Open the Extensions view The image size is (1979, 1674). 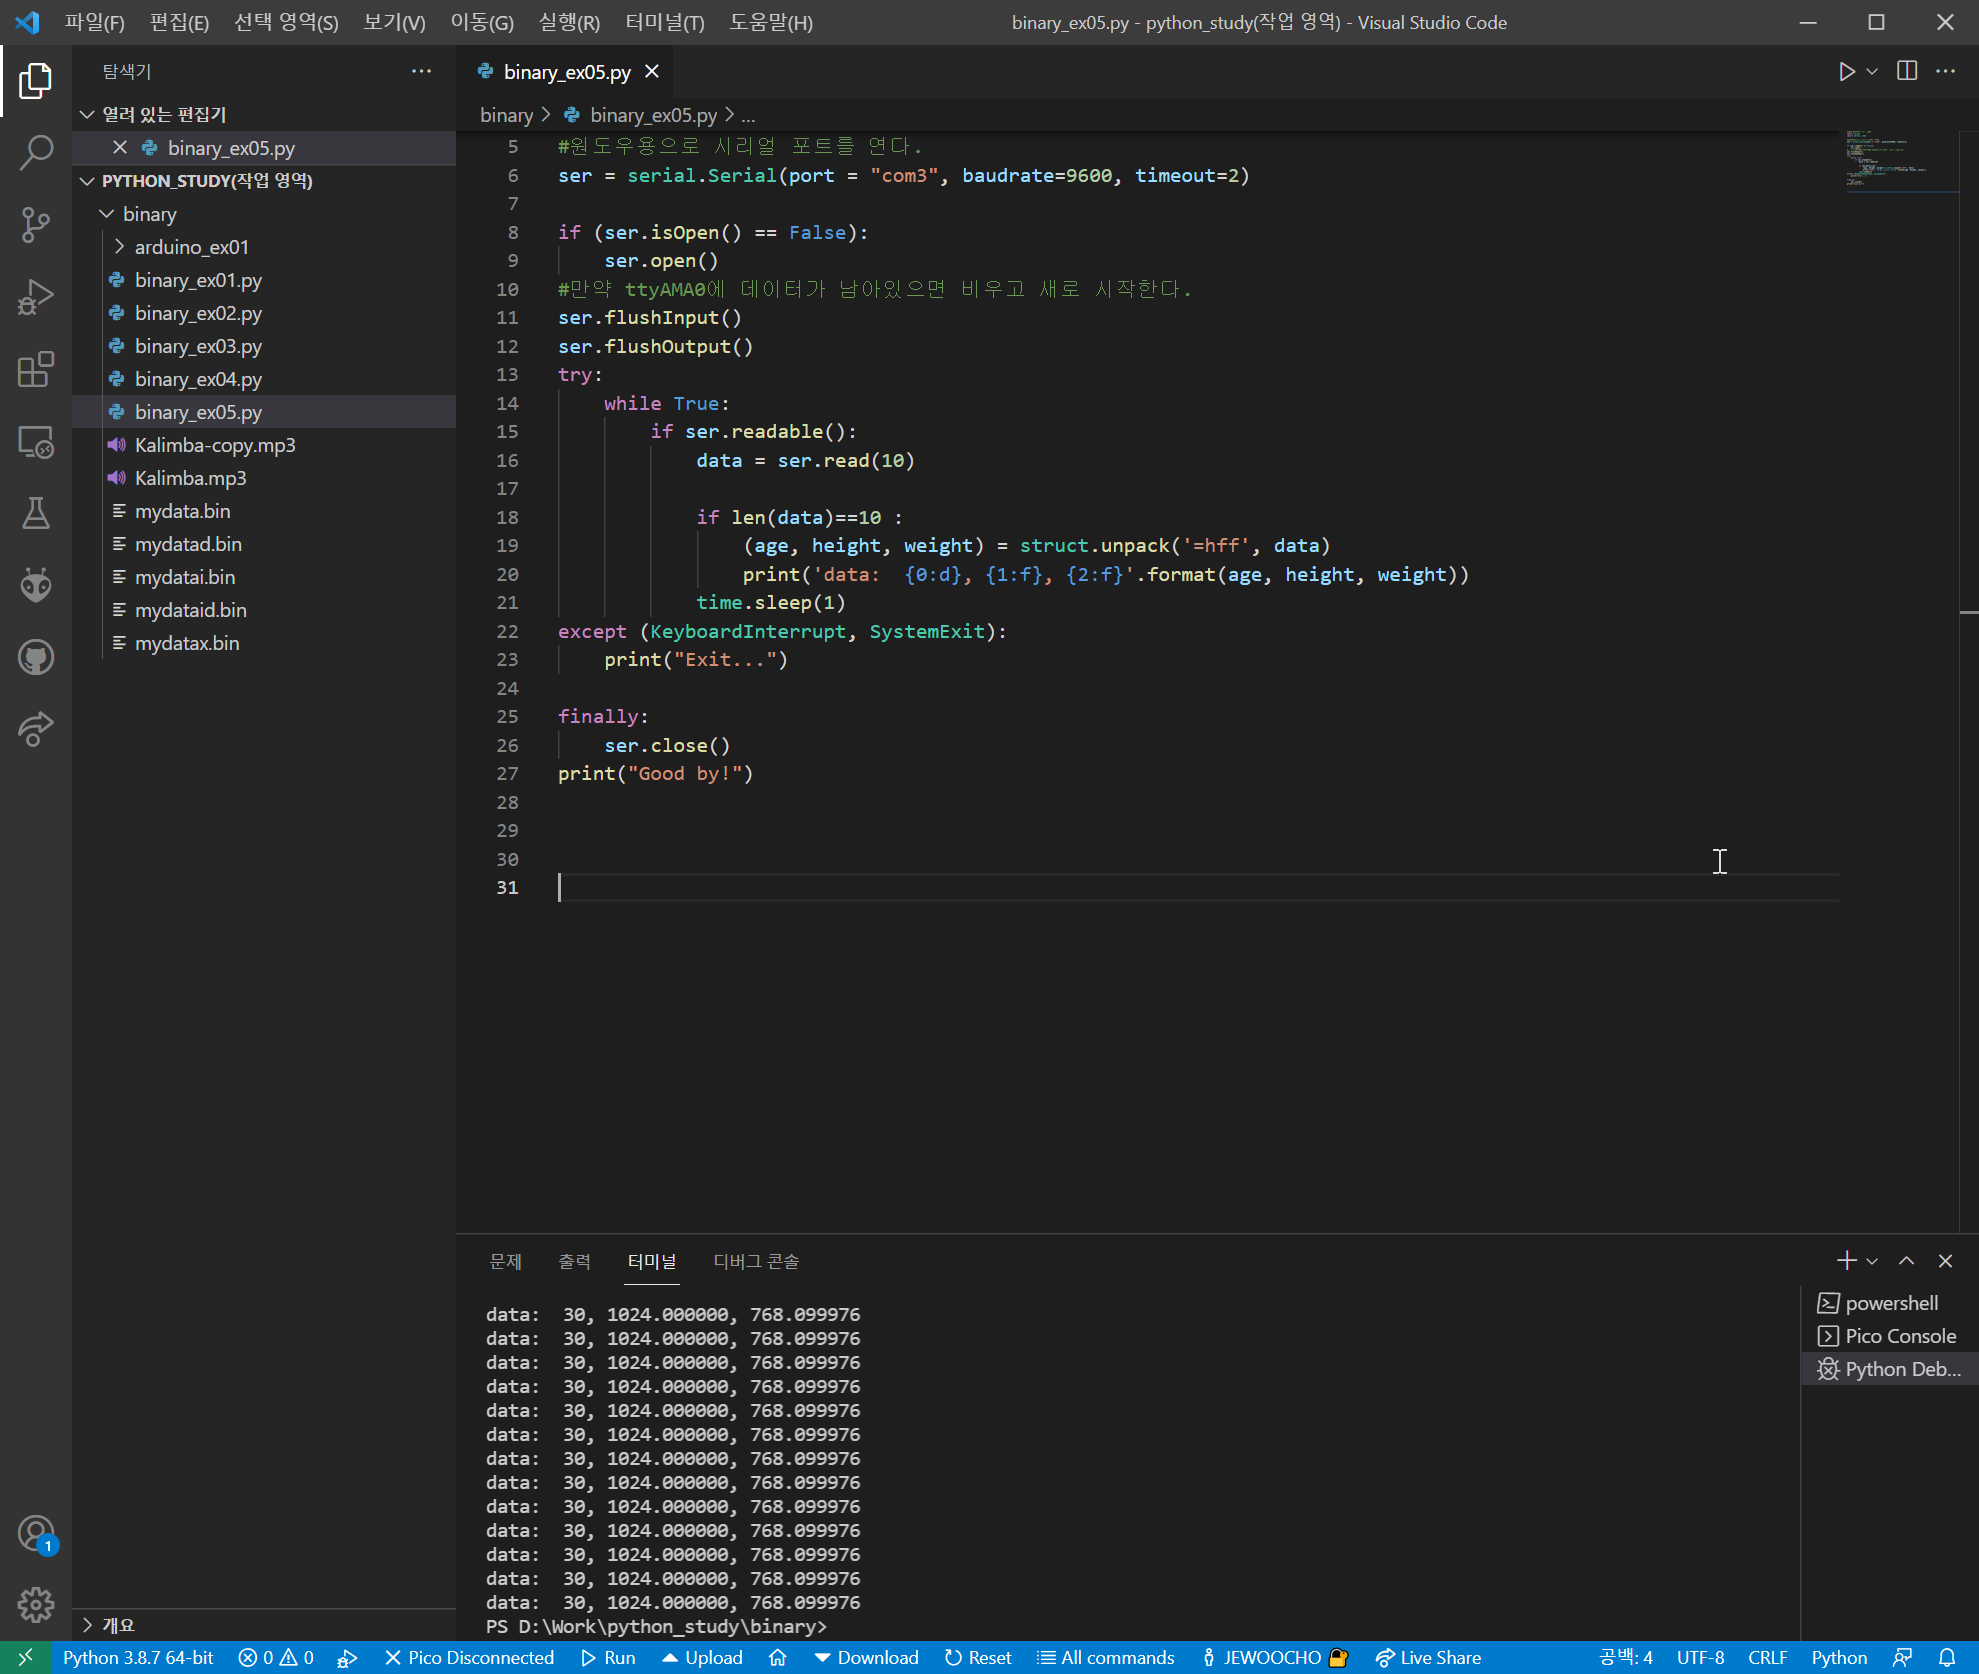tap(36, 369)
